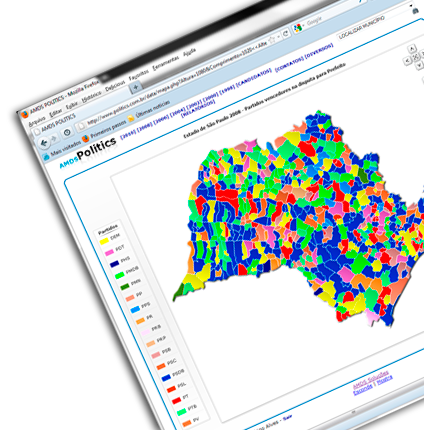
Task: Click the map center zoom control
Action: (x=415, y=57)
